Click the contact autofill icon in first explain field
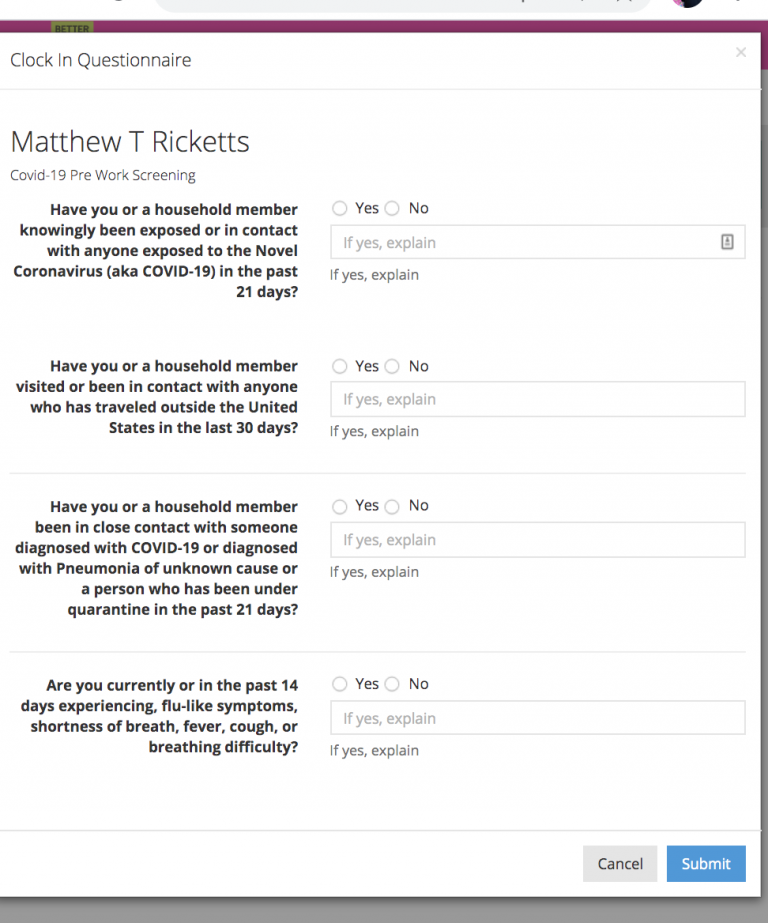 [x=727, y=242]
